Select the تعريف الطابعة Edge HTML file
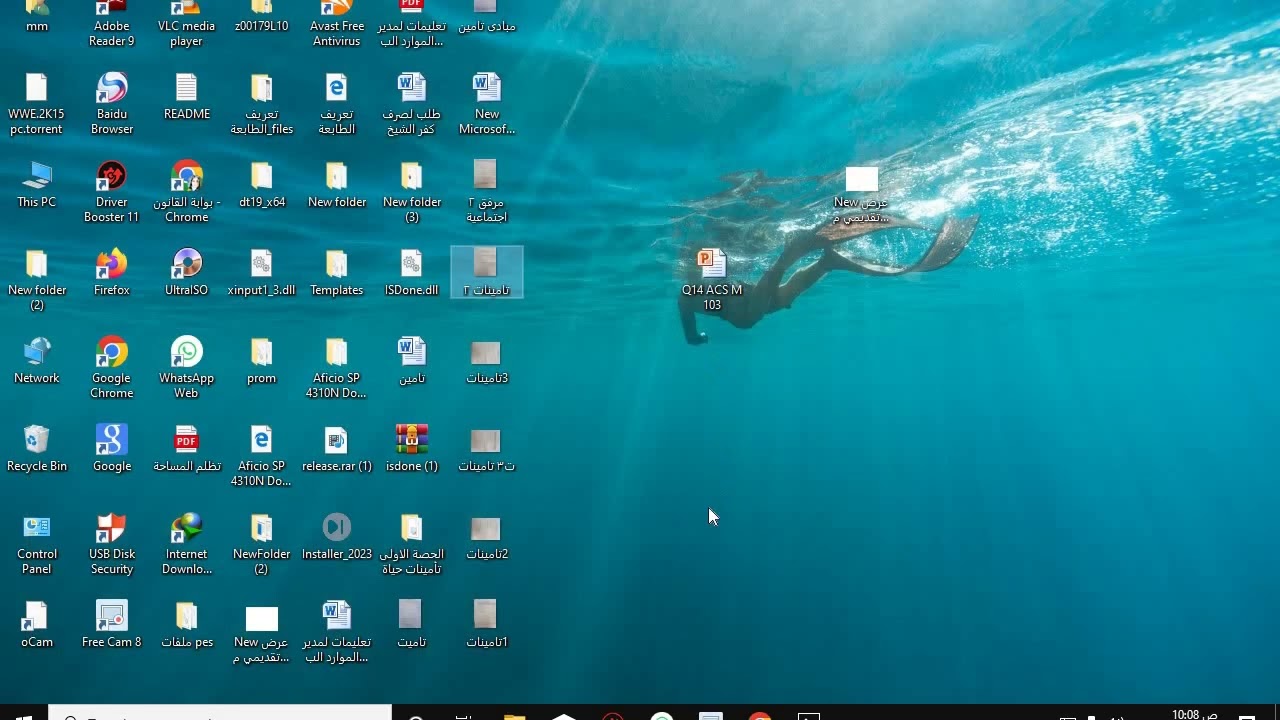Image resolution: width=1280 pixels, height=720 pixels. (336, 104)
